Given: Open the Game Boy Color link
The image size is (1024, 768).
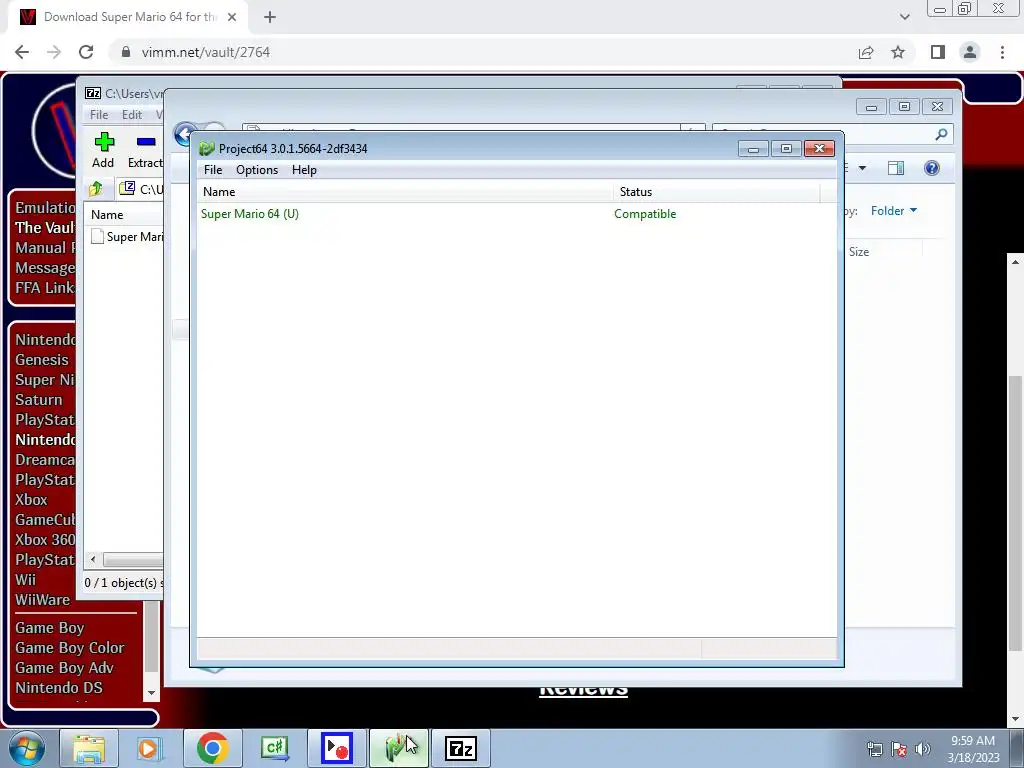Looking at the screenshot, I should pos(70,648).
